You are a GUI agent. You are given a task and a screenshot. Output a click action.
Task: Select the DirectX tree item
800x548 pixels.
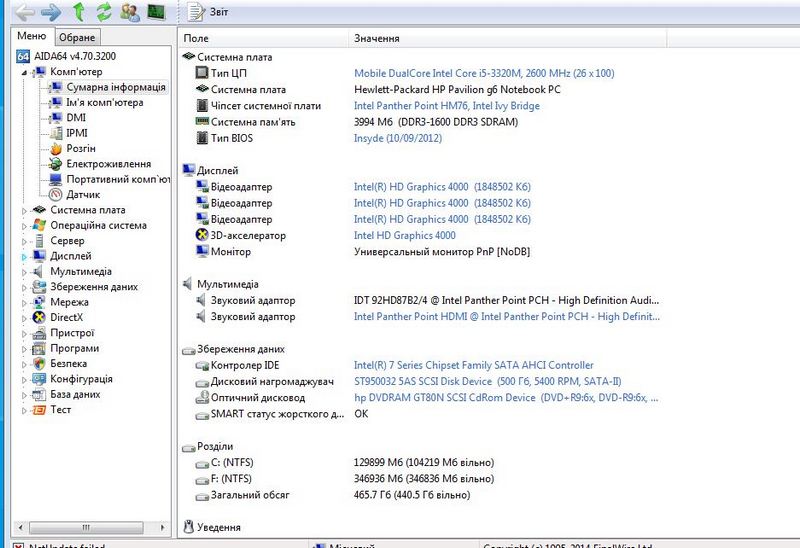69,317
